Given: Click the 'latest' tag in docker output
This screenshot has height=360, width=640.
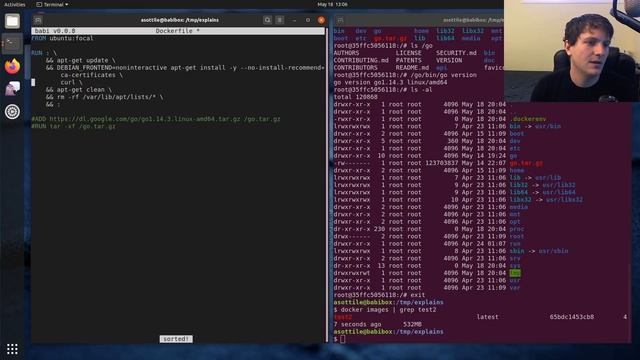Looking at the screenshot, I should [487, 317].
